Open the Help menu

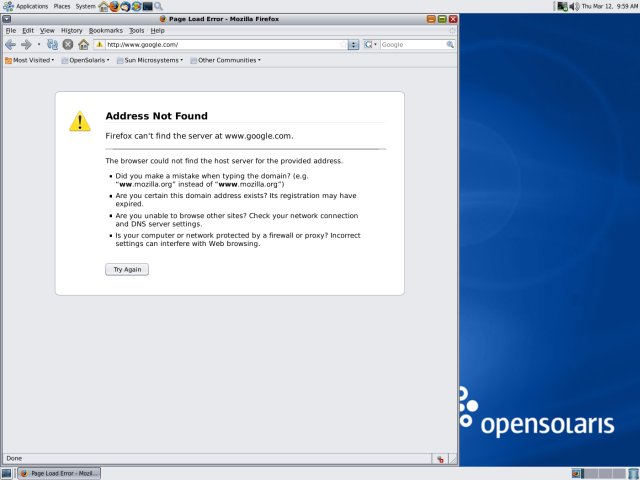(x=158, y=31)
